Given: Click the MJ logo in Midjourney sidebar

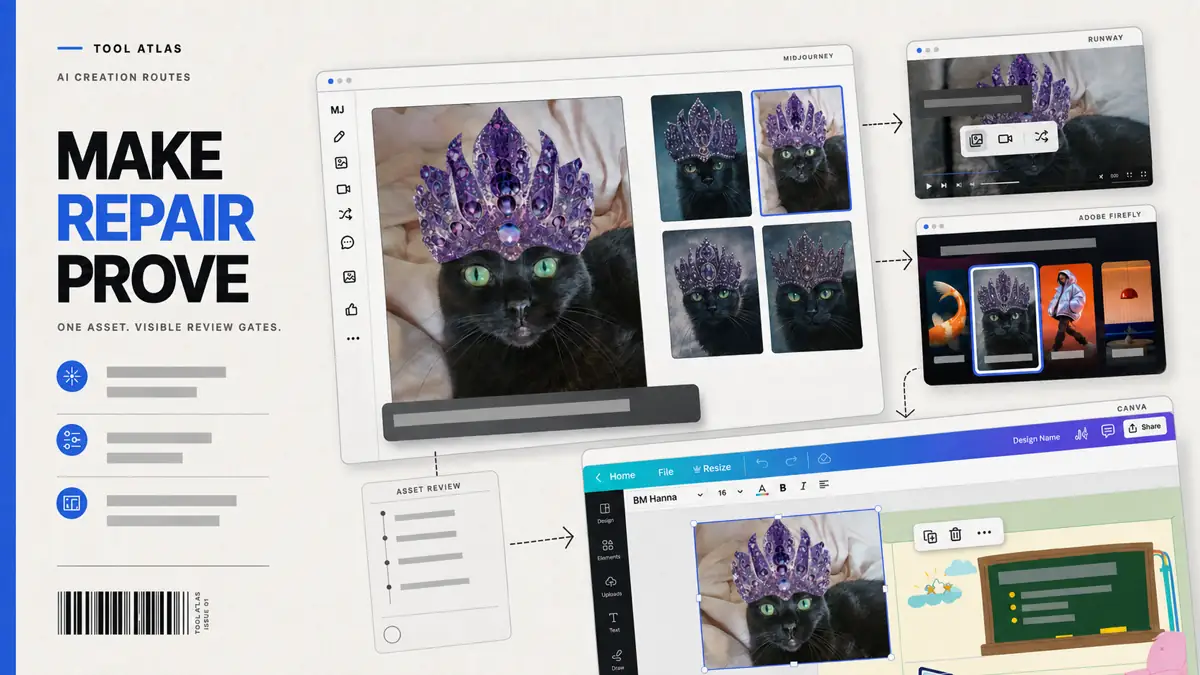Looking at the screenshot, I should [337, 110].
